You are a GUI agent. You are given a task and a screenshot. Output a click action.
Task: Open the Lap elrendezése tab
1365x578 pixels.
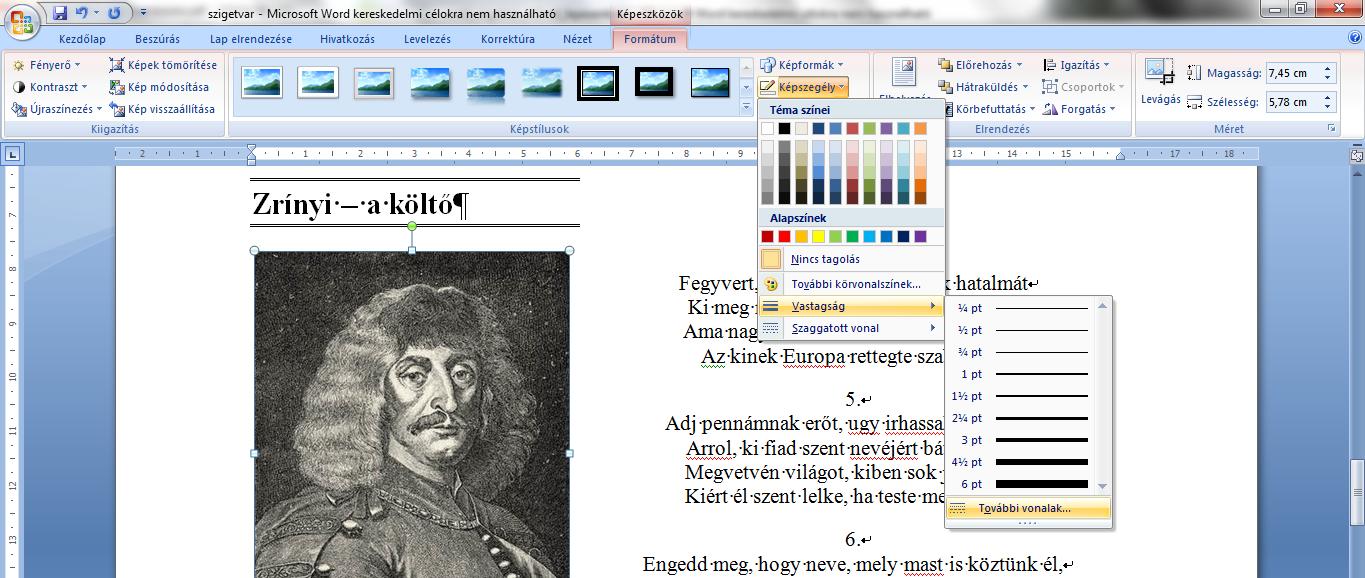coord(250,40)
